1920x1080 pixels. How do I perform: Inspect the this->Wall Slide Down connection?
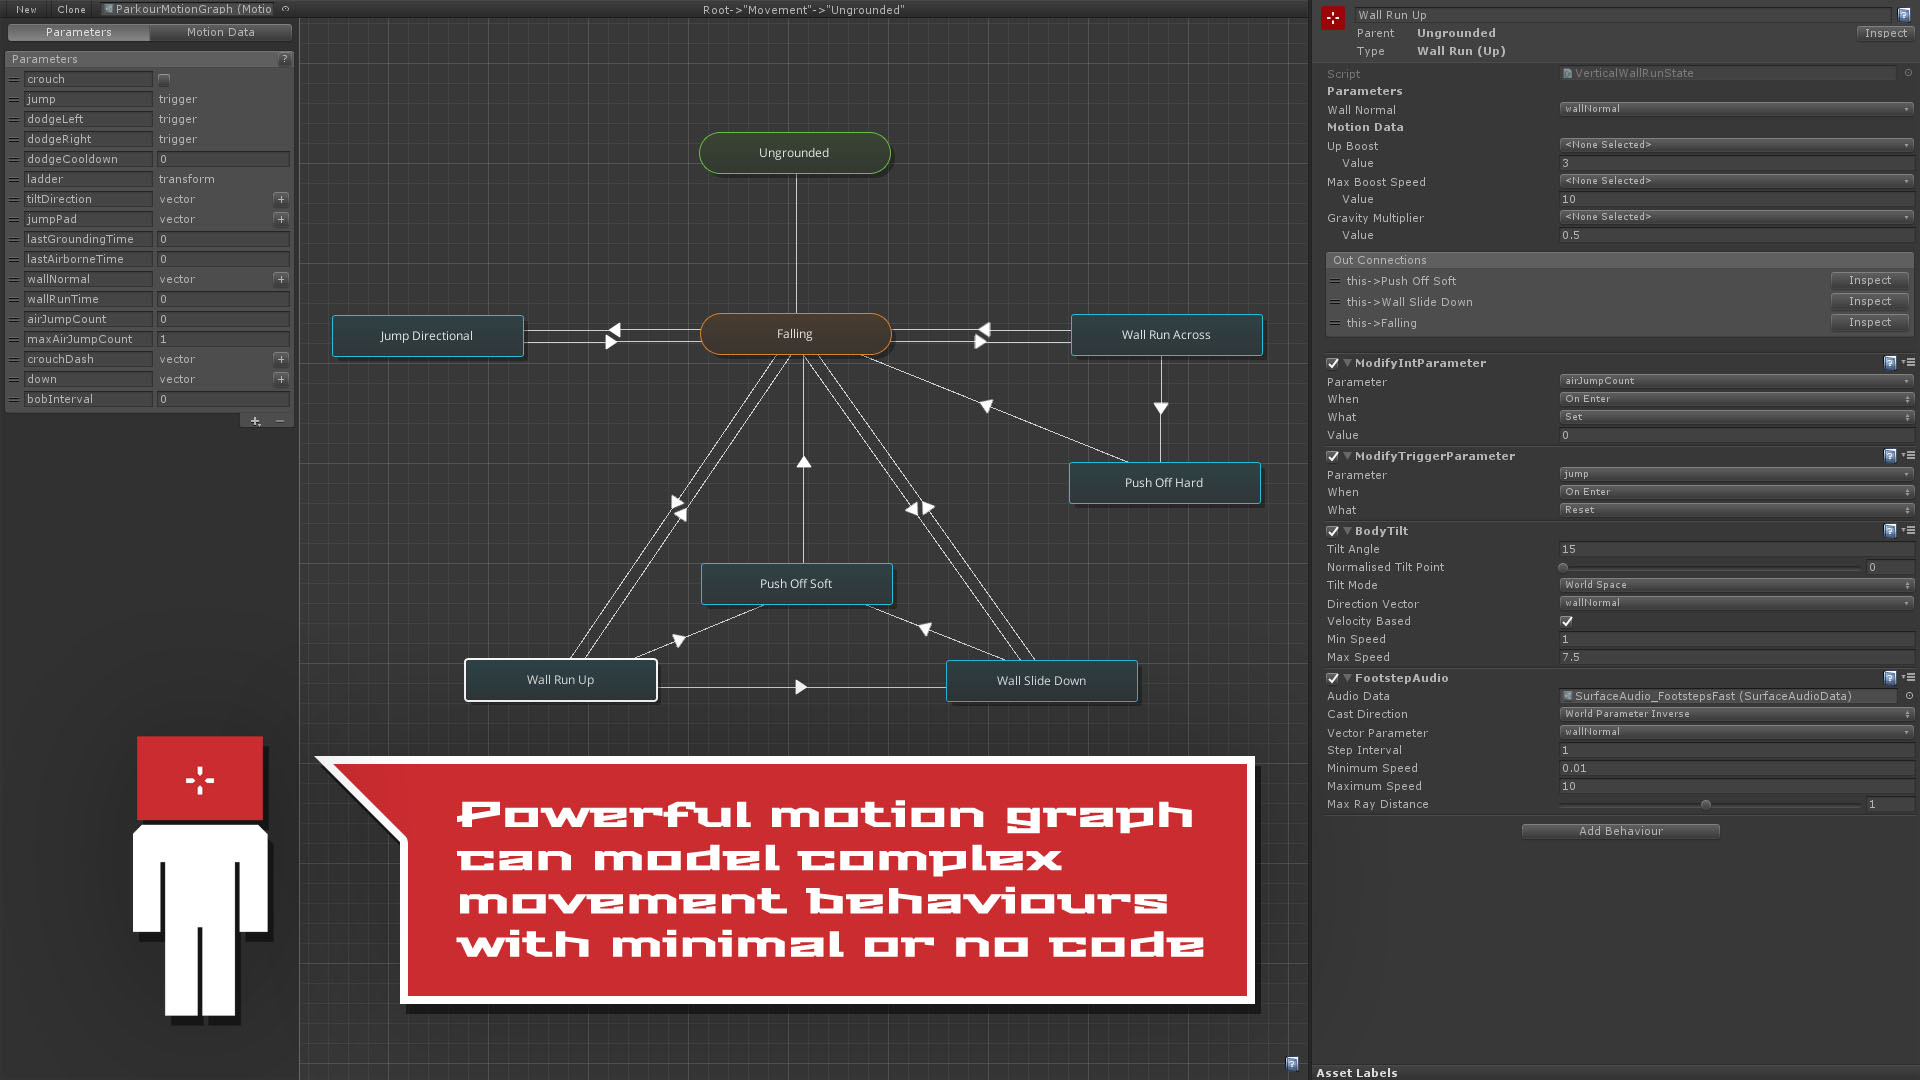pyautogui.click(x=1869, y=301)
